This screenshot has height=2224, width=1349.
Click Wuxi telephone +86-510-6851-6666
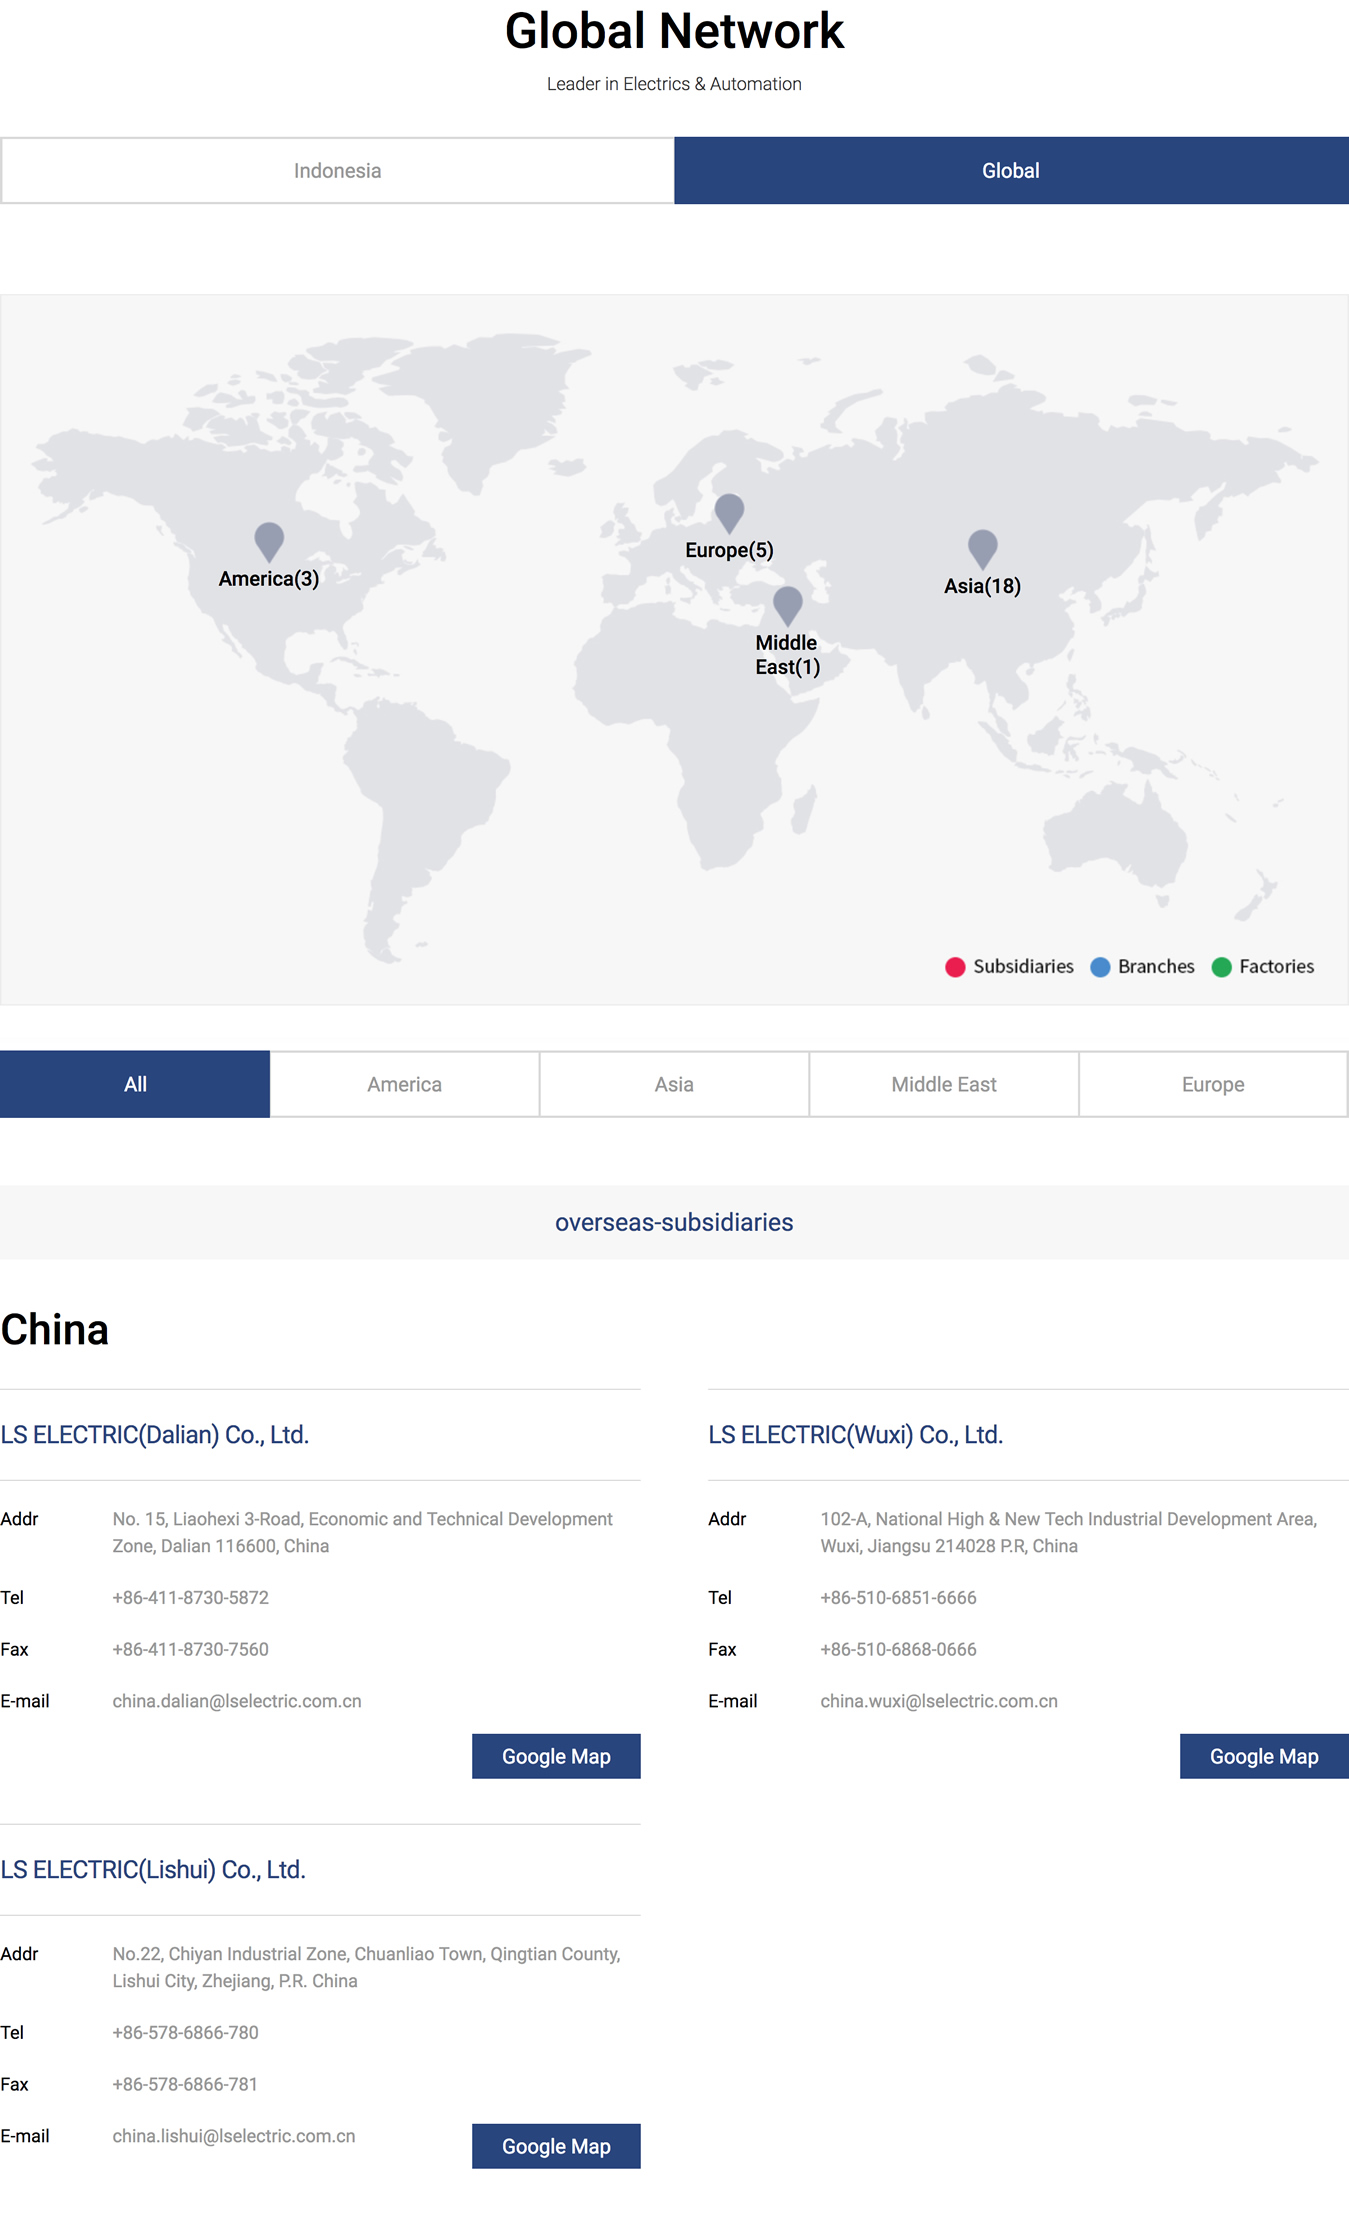pyautogui.click(x=898, y=1598)
